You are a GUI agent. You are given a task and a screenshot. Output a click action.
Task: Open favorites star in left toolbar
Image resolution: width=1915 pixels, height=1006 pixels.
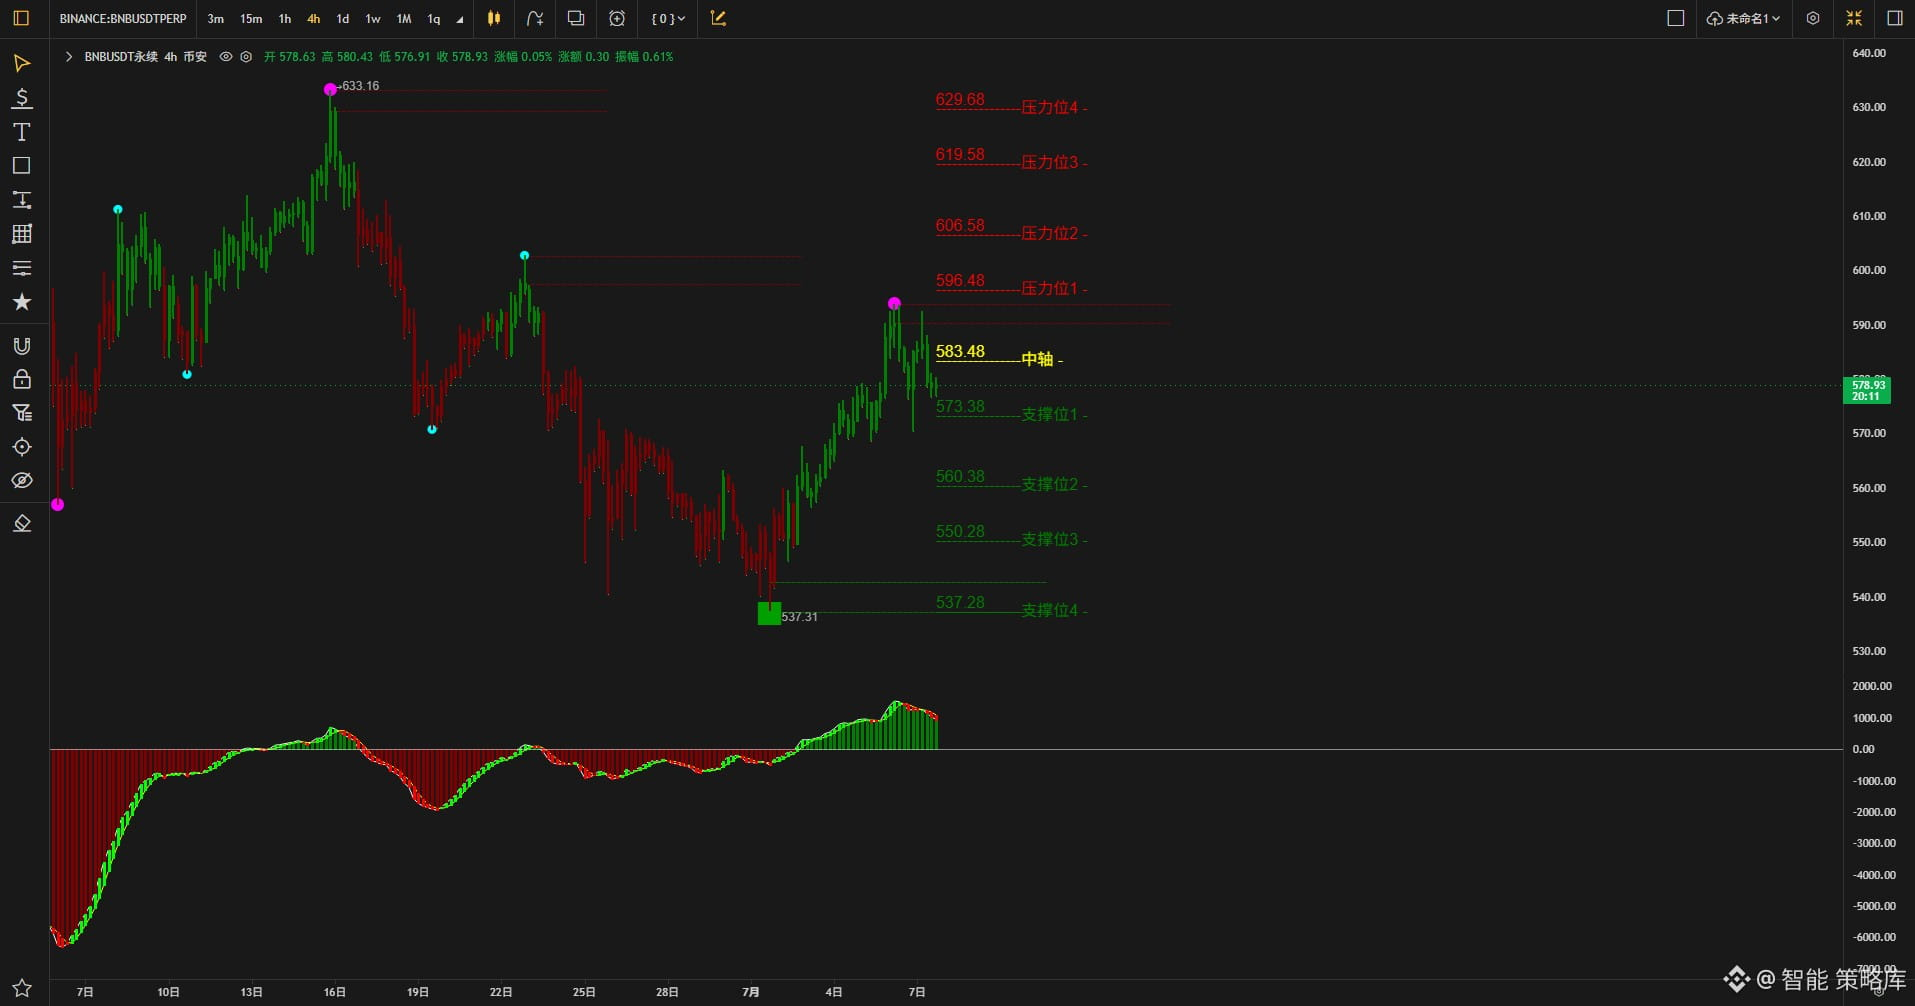pyautogui.click(x=21, y=302)
